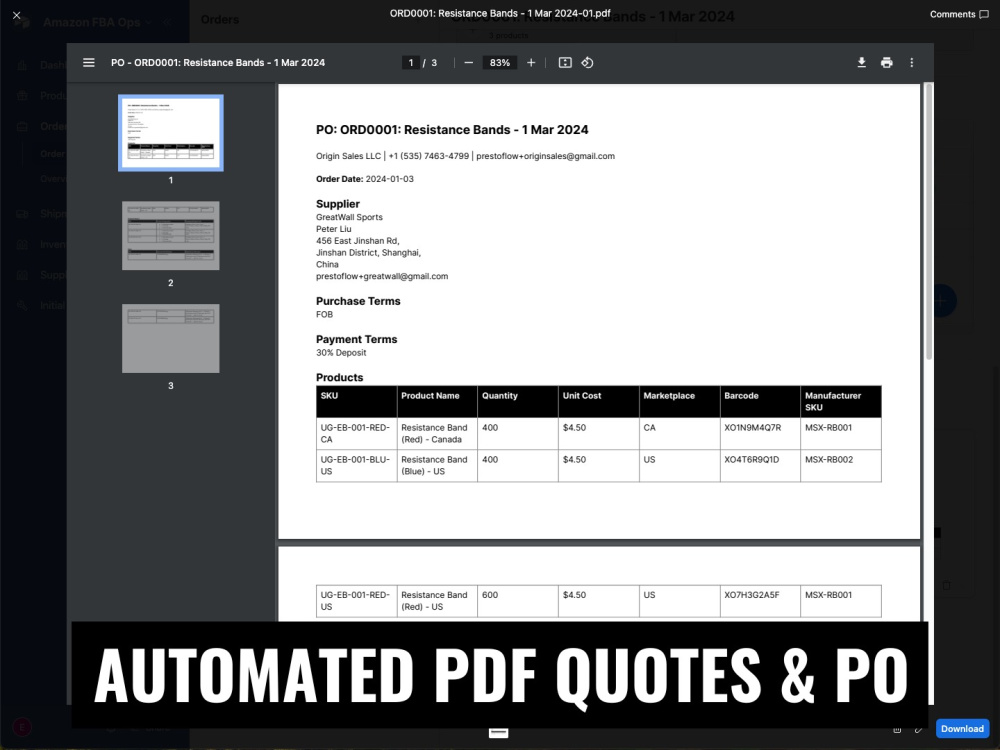Click the PO title in viewer toolbar

click(x=218, y=62)
